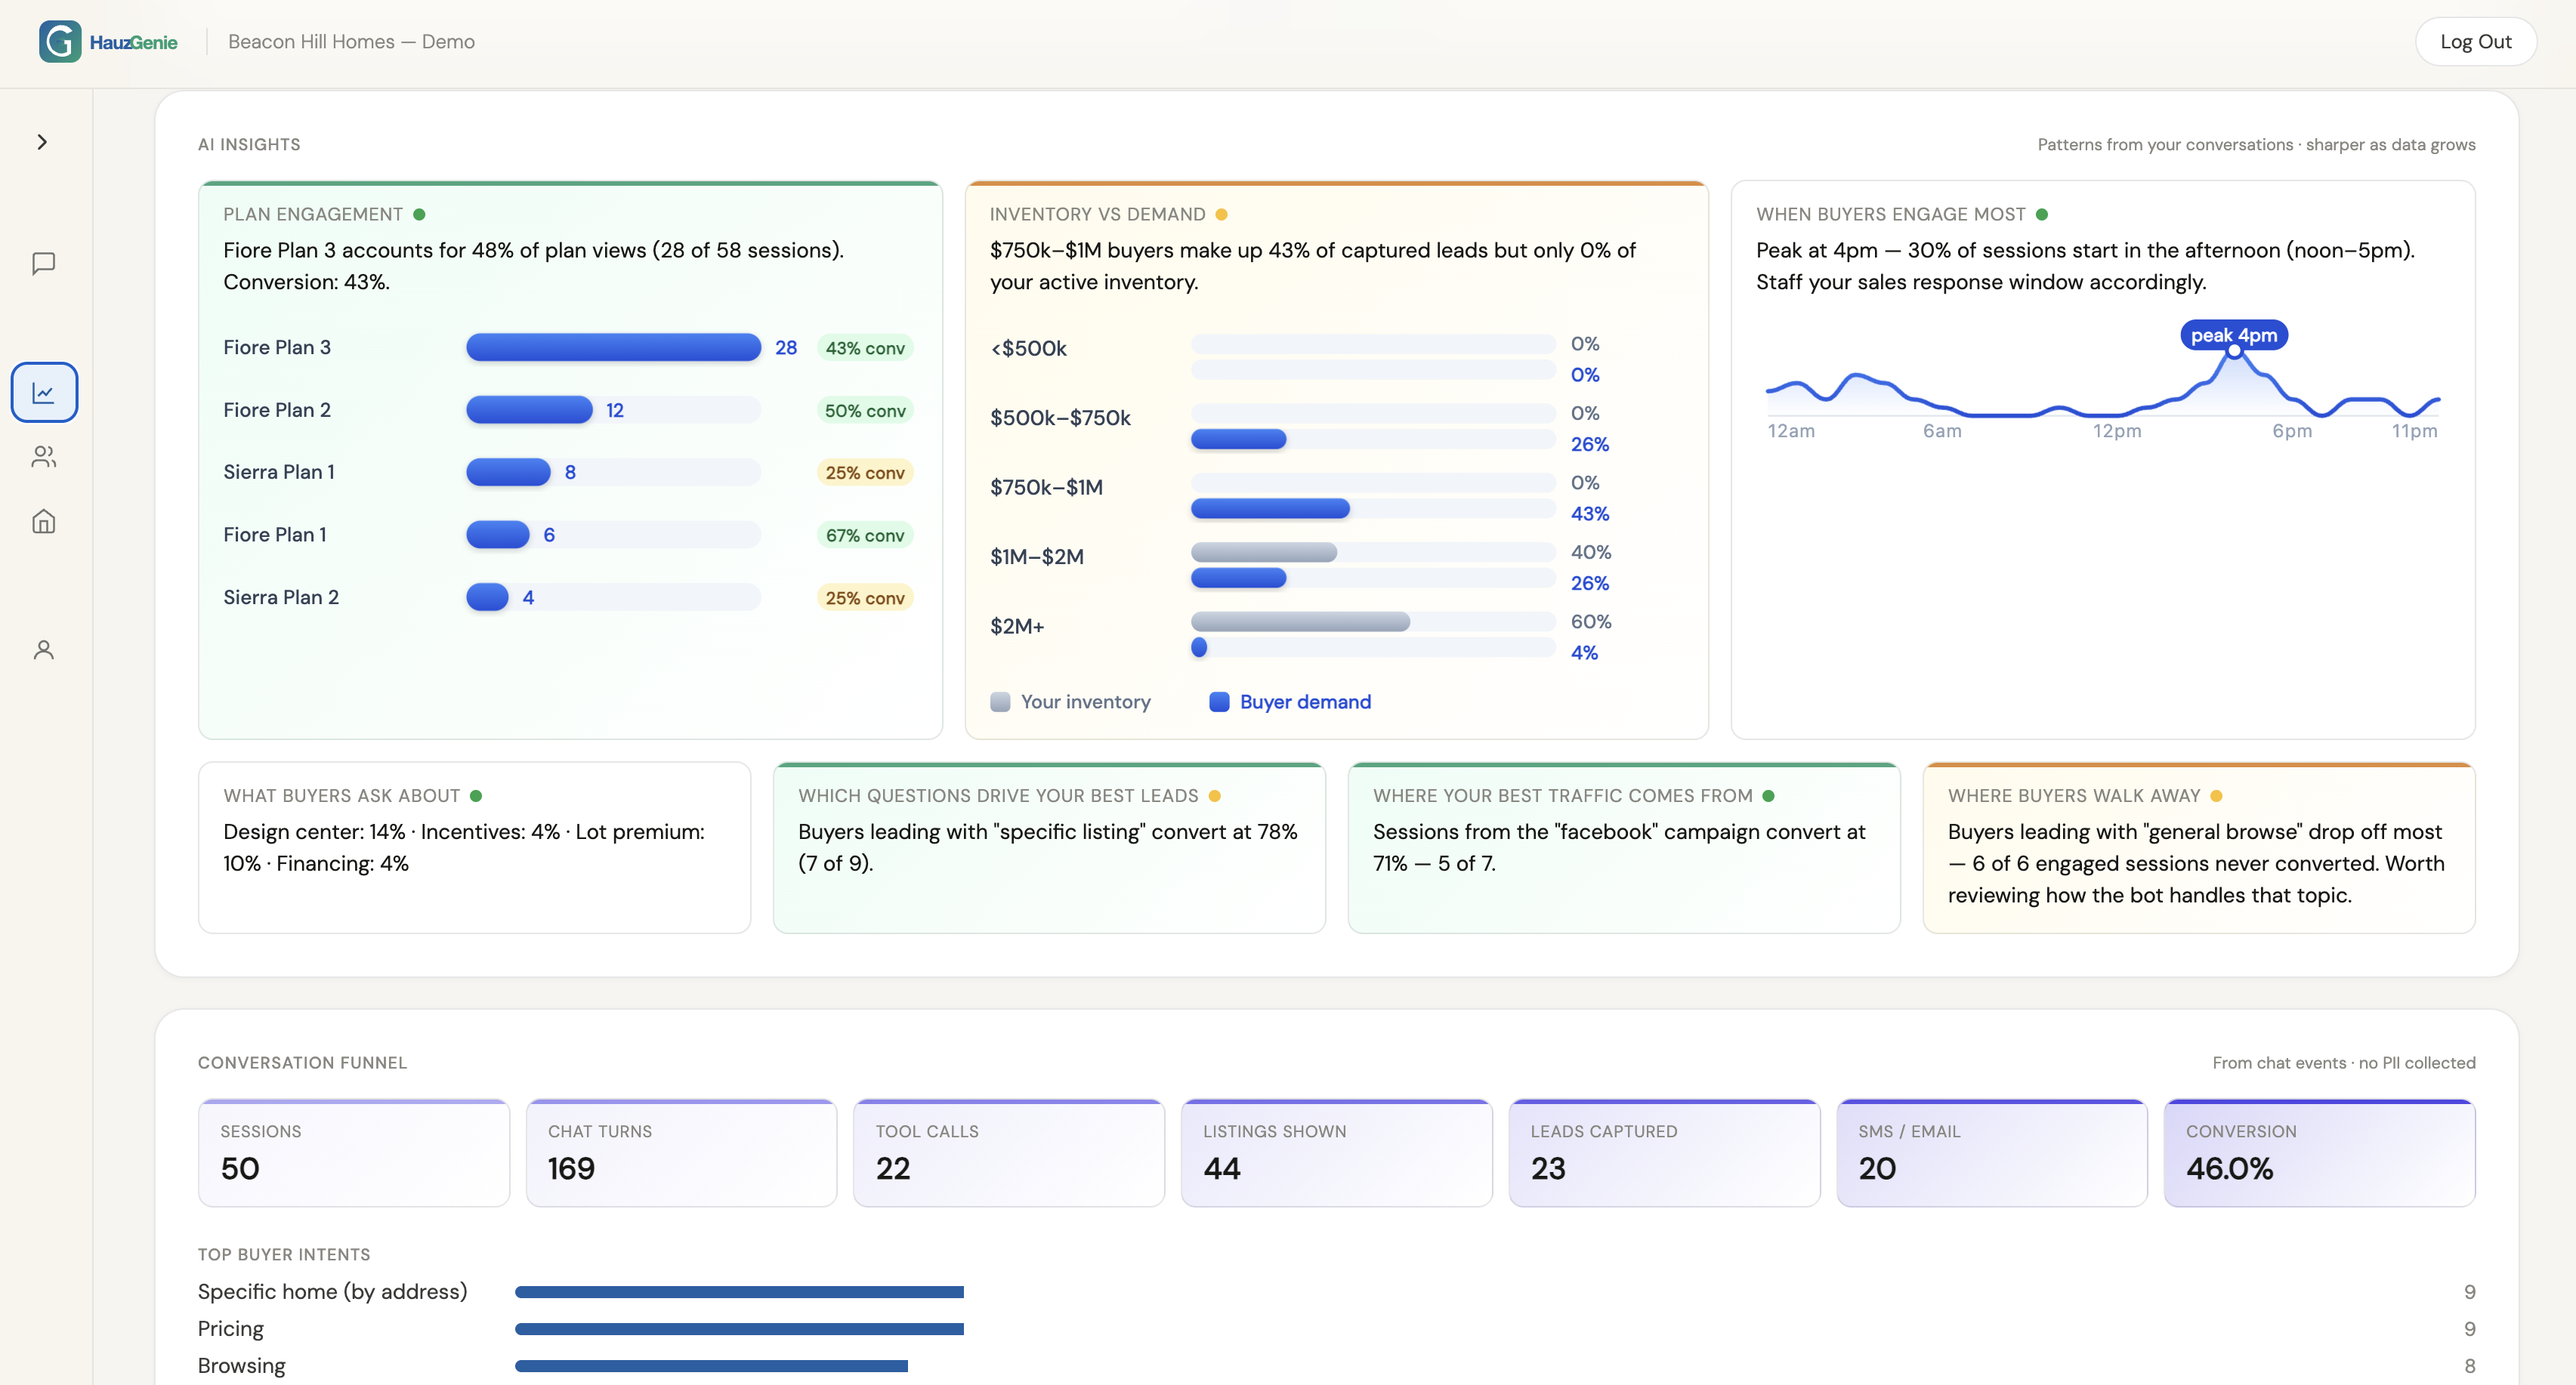
Task: Click the 43% buyer demand value
Action: [1589, 514]
